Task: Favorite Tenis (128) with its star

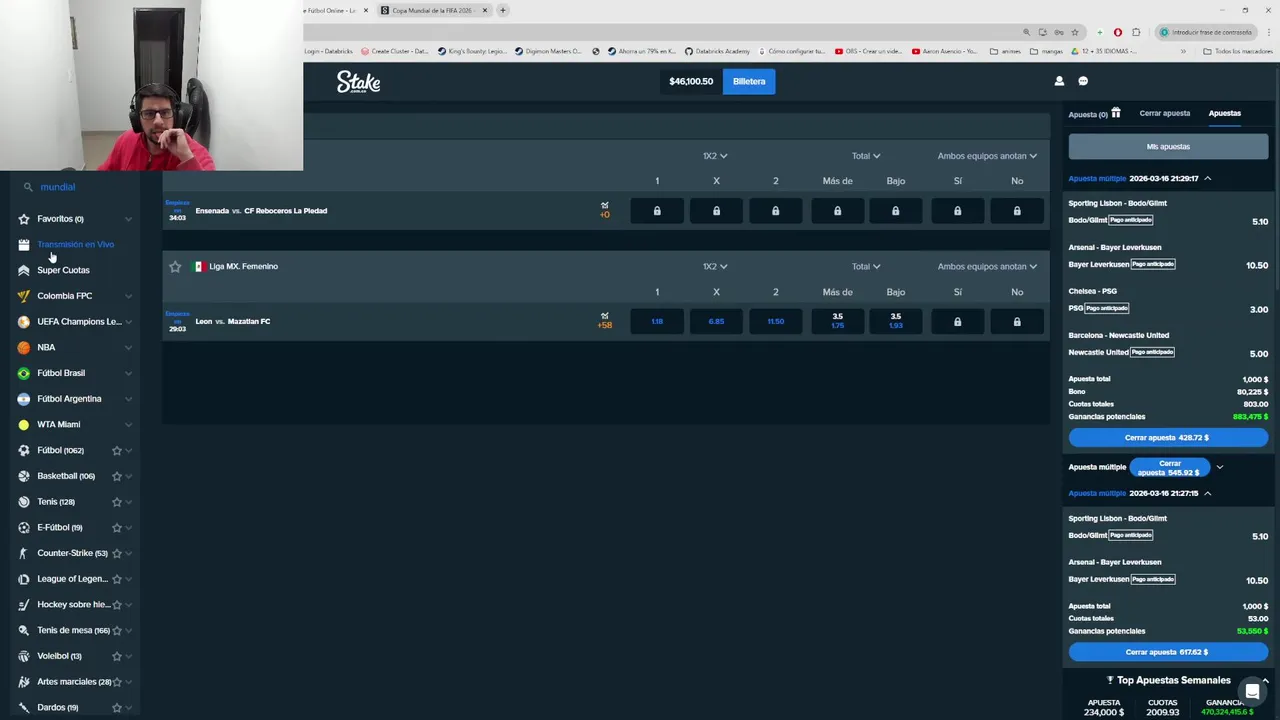Action: click(x=117, y=502)
